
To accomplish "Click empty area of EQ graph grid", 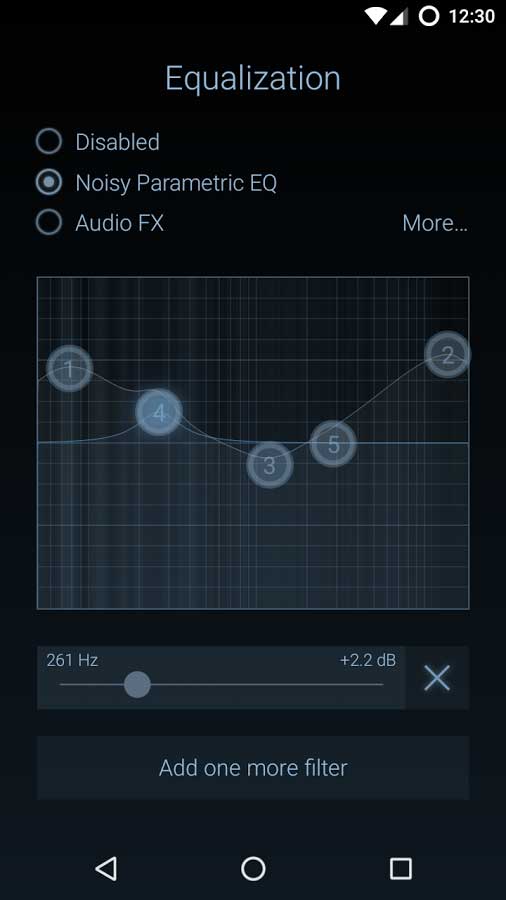I will pyautogui.click(x=252, y=551).
